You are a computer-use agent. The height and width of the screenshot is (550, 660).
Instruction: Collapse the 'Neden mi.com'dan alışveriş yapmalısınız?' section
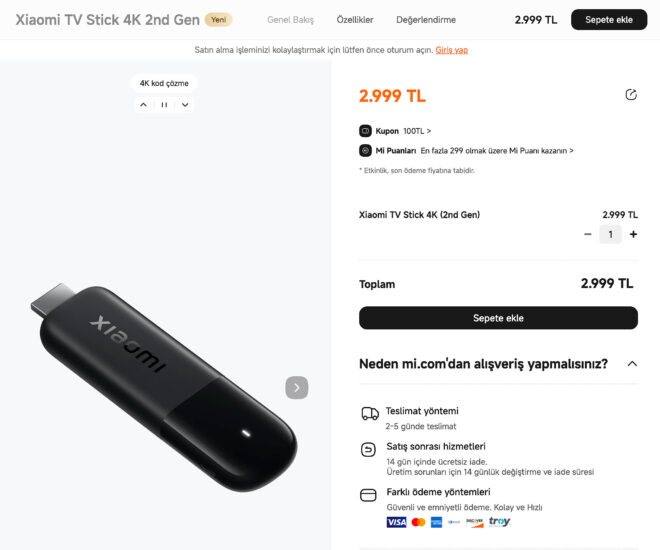631,364
